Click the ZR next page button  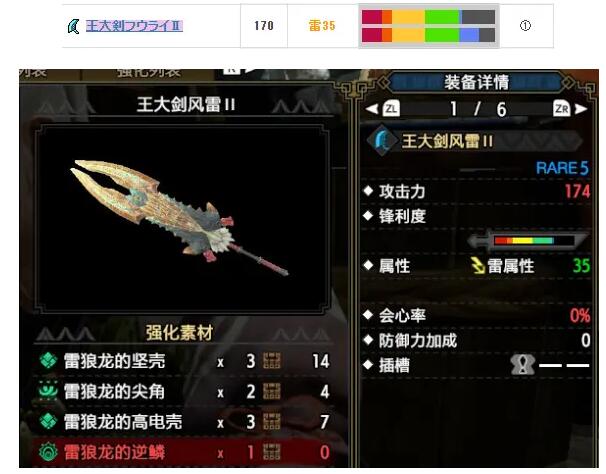[x=562, y=109]
